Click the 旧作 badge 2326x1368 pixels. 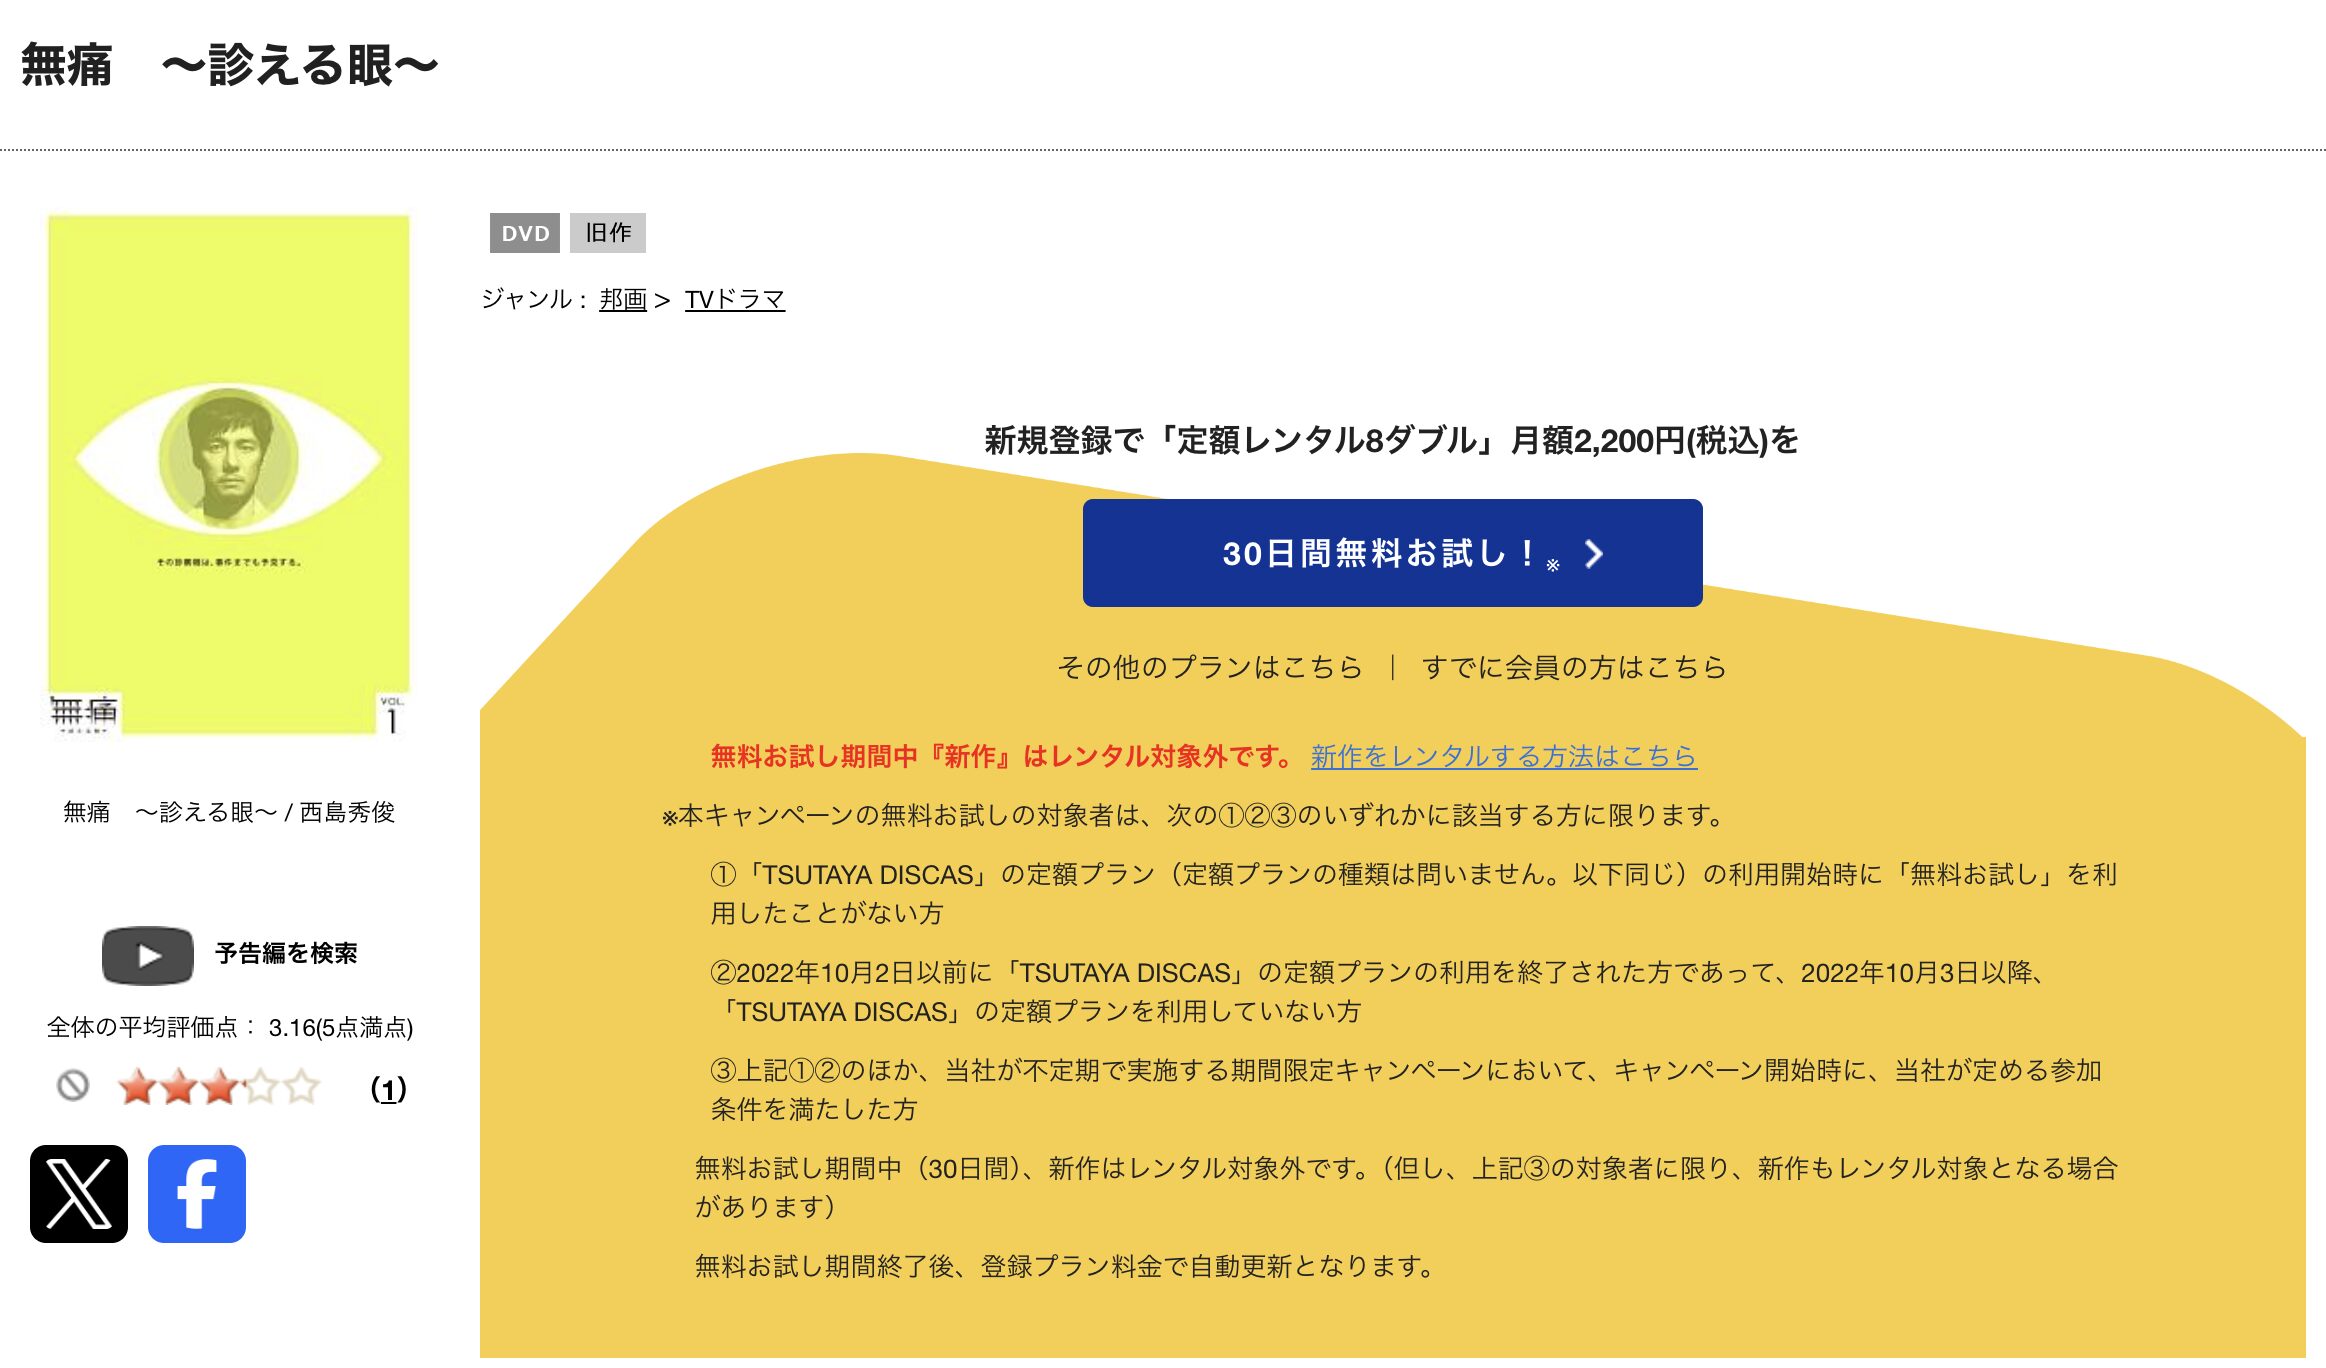tap(608, 233)
